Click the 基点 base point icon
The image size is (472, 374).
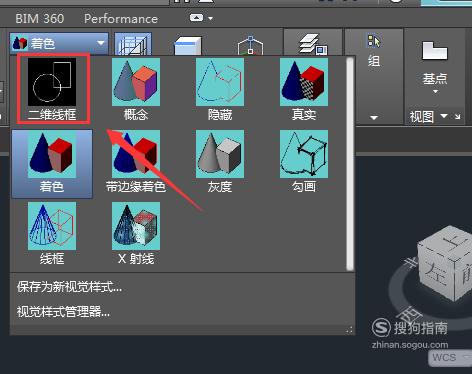(x=434, y=51)
